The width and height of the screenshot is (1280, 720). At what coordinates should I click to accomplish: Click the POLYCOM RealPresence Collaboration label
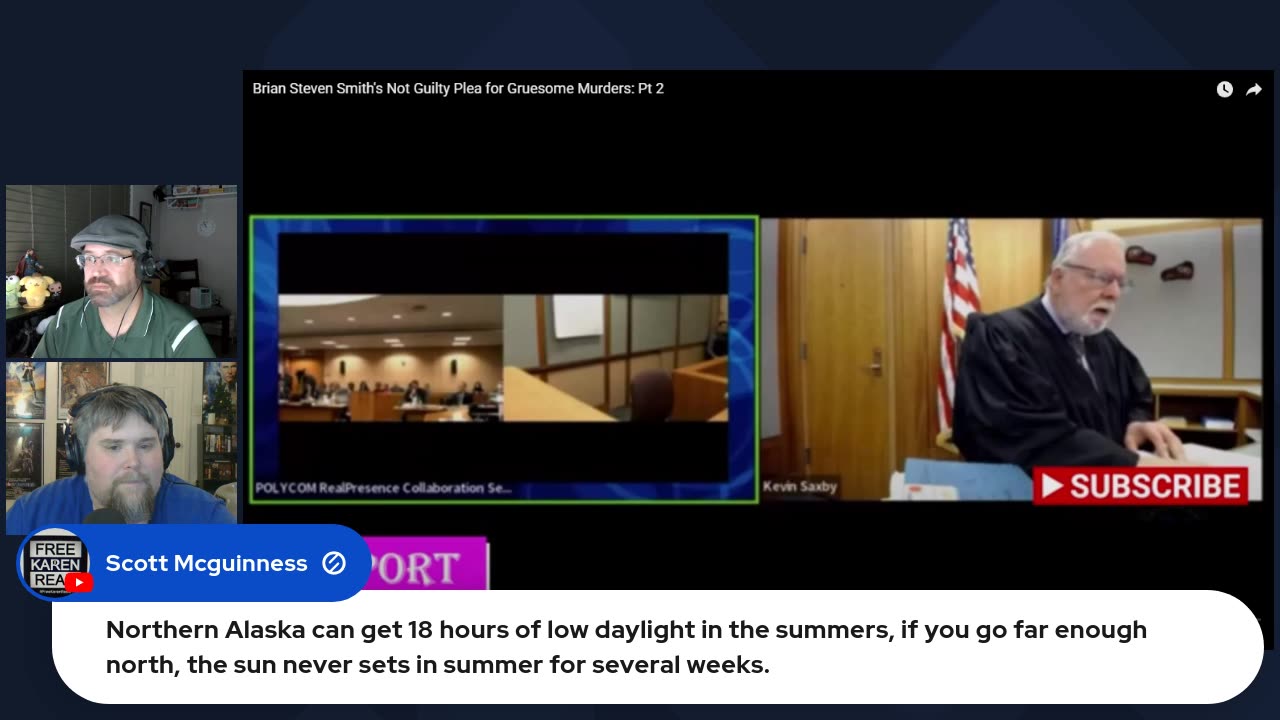(x=383, y=488)
